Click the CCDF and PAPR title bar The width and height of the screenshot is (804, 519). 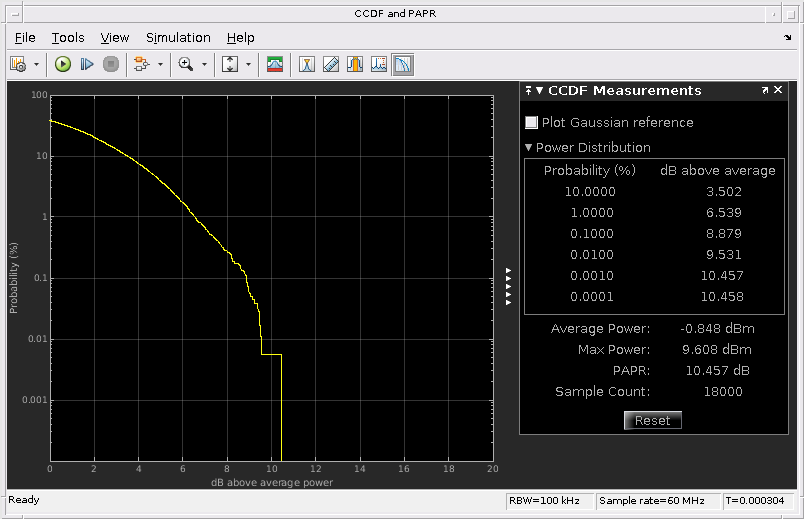395,13
